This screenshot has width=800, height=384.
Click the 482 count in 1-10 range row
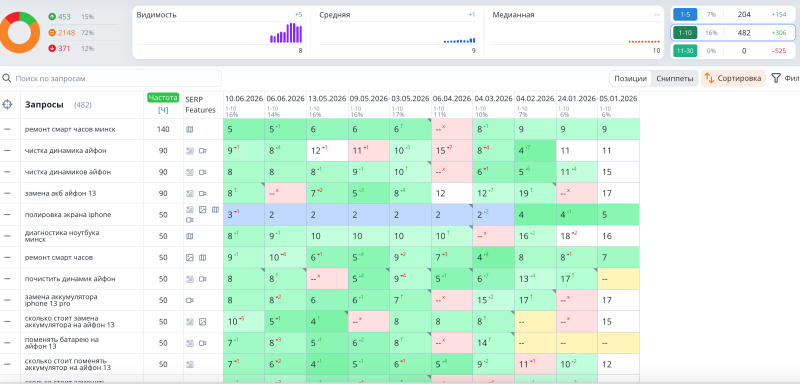744,33
